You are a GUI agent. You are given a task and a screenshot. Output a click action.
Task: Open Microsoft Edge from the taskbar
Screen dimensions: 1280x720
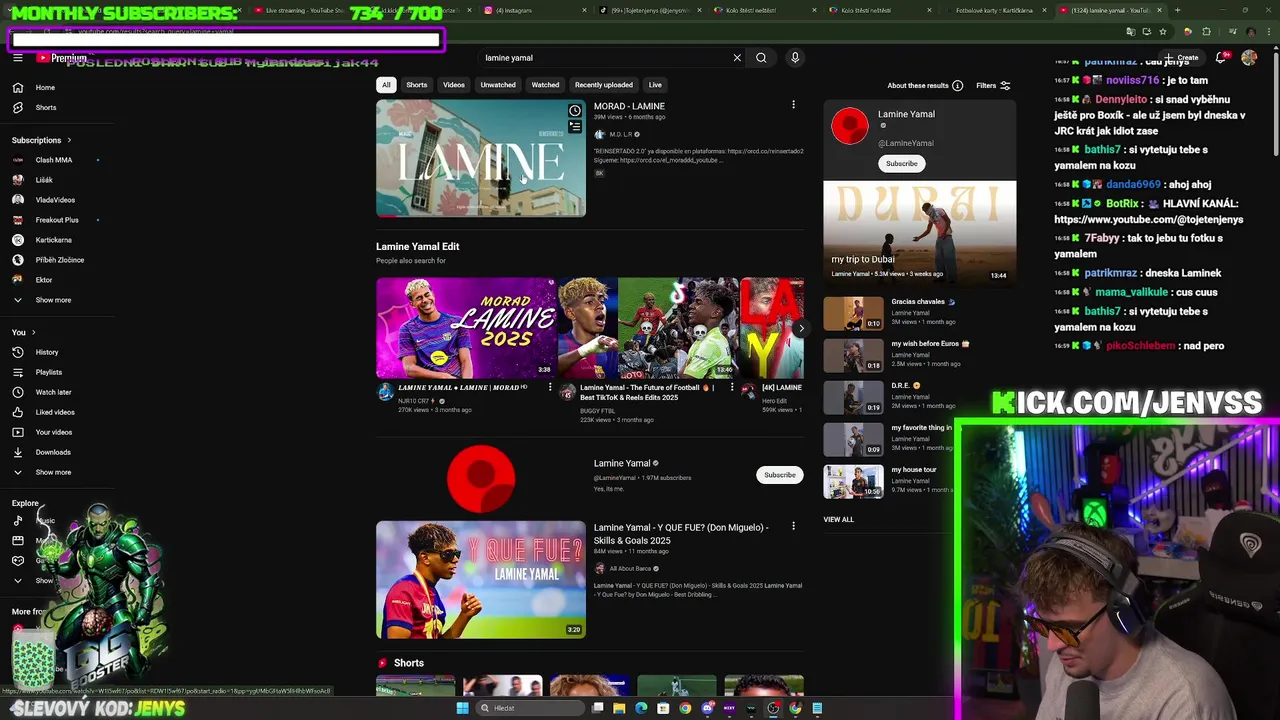tap(641, 708)
